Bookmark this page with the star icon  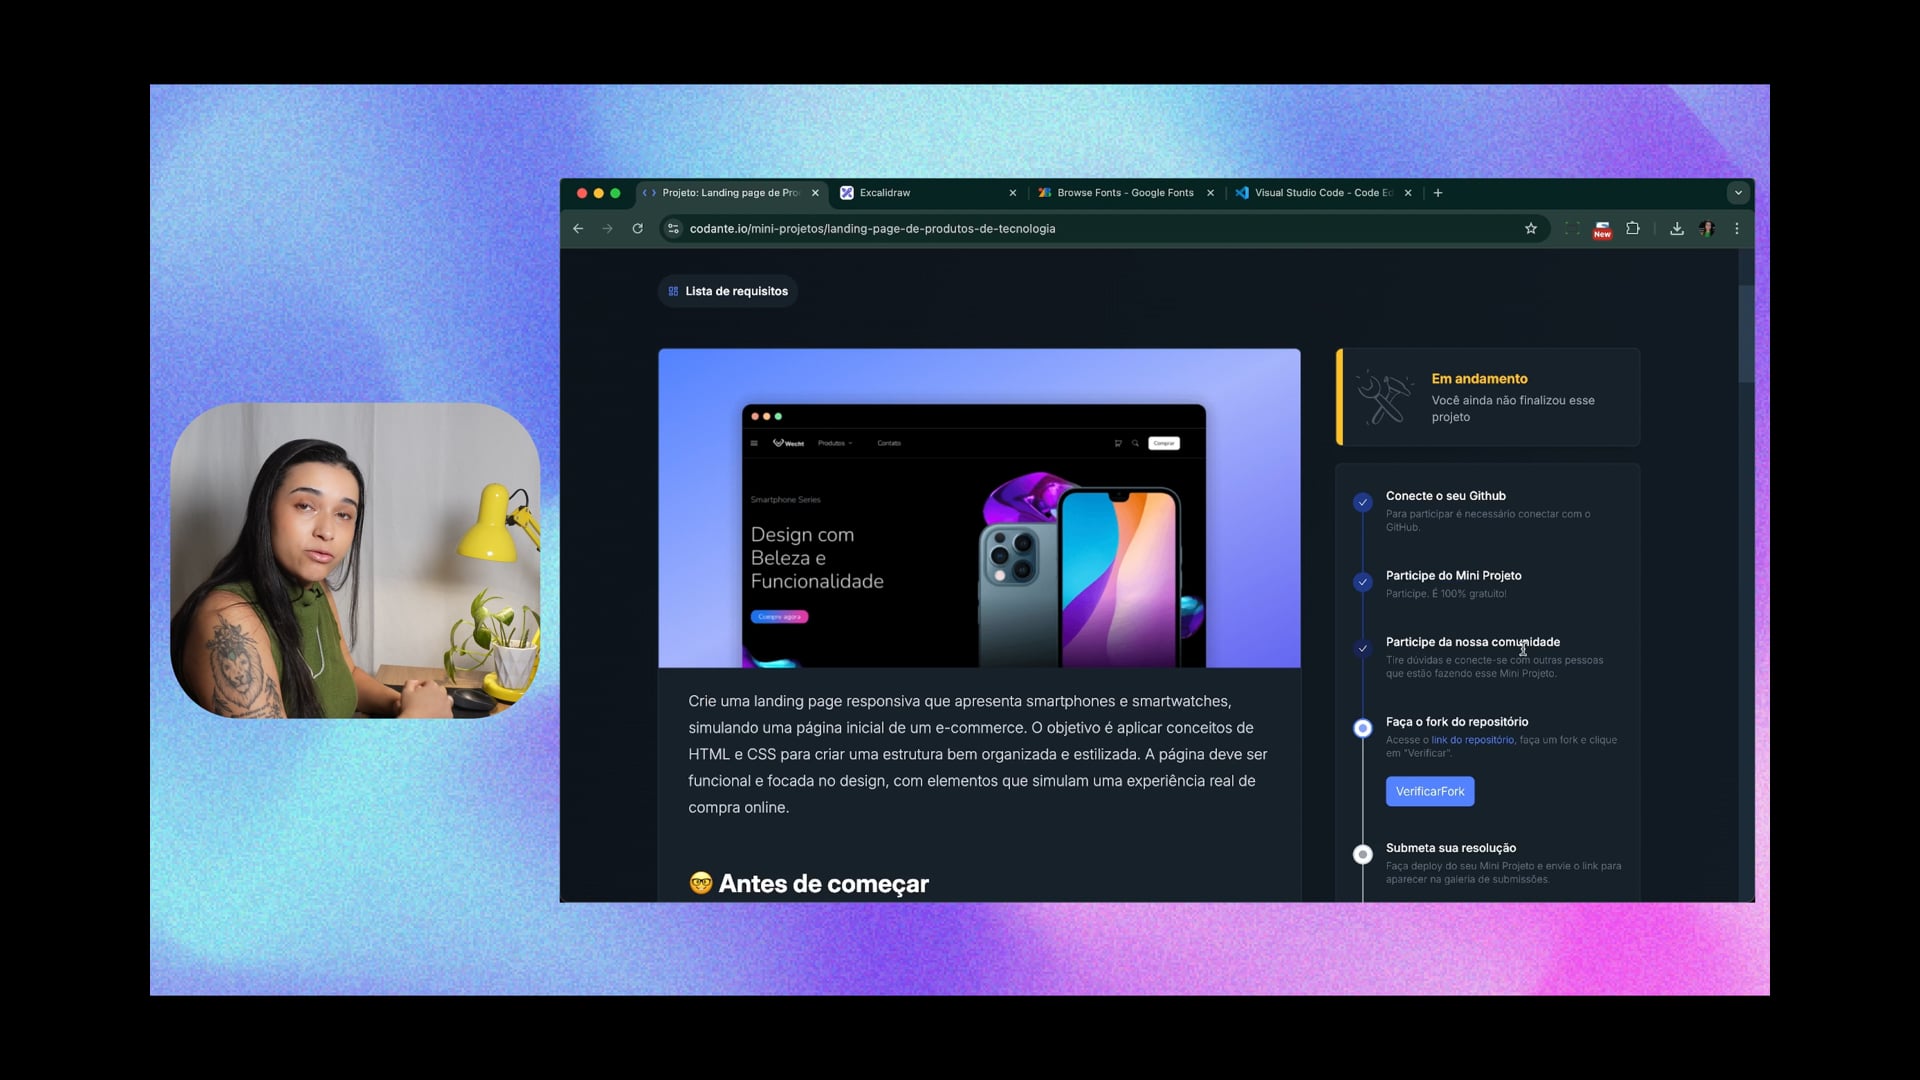point(1530,229)
